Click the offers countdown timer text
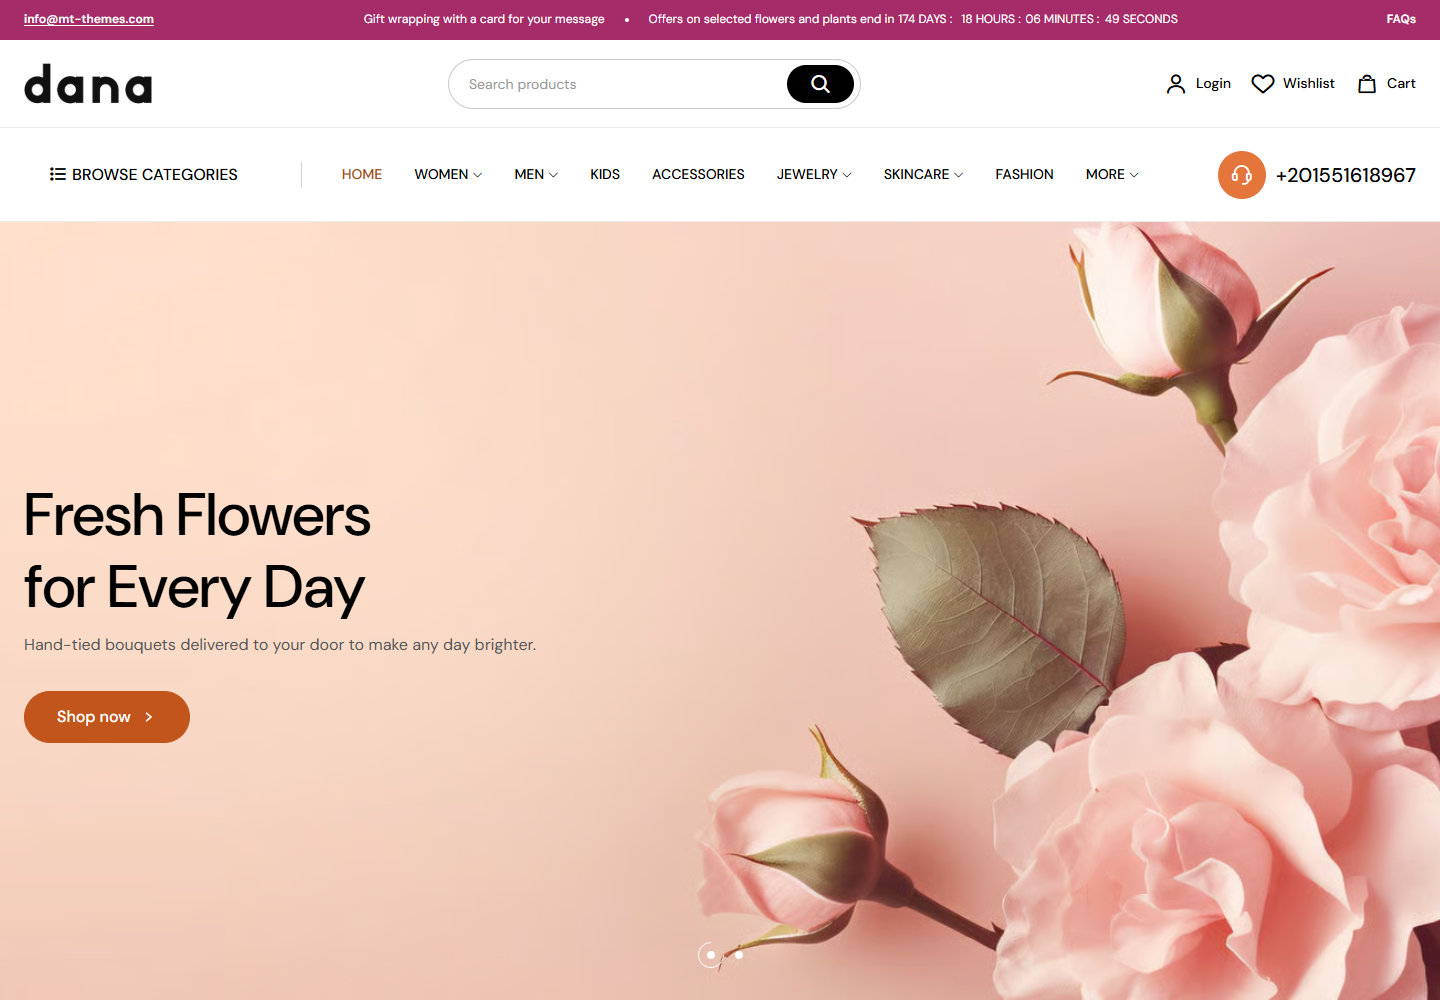This screenshot has width=1440, height=1000. (913, 19)
